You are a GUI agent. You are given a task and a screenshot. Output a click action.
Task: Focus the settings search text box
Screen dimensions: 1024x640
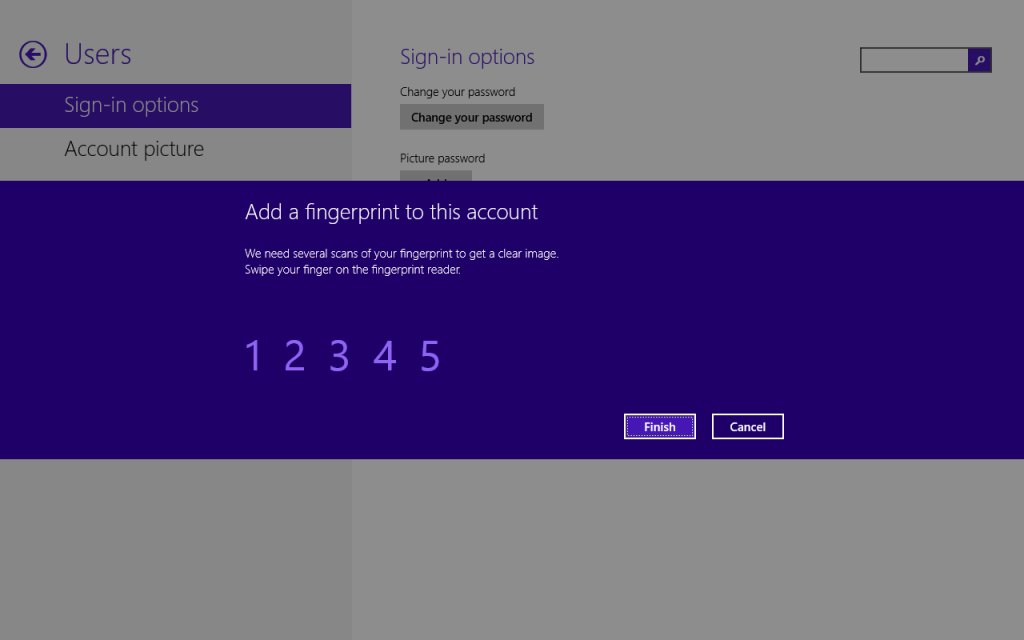[914, 61]
